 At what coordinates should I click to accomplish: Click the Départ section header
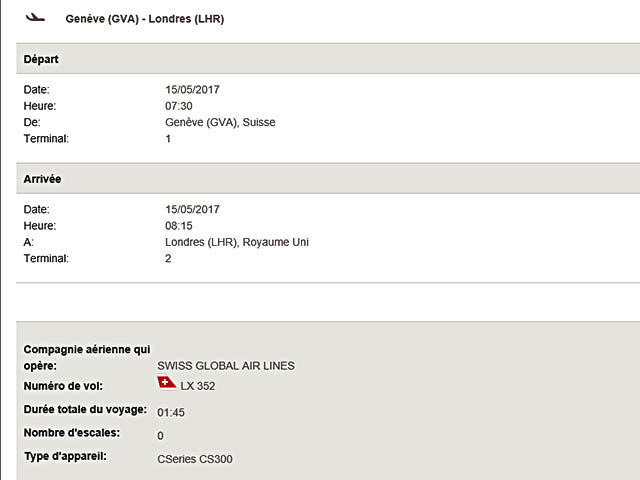41,59
